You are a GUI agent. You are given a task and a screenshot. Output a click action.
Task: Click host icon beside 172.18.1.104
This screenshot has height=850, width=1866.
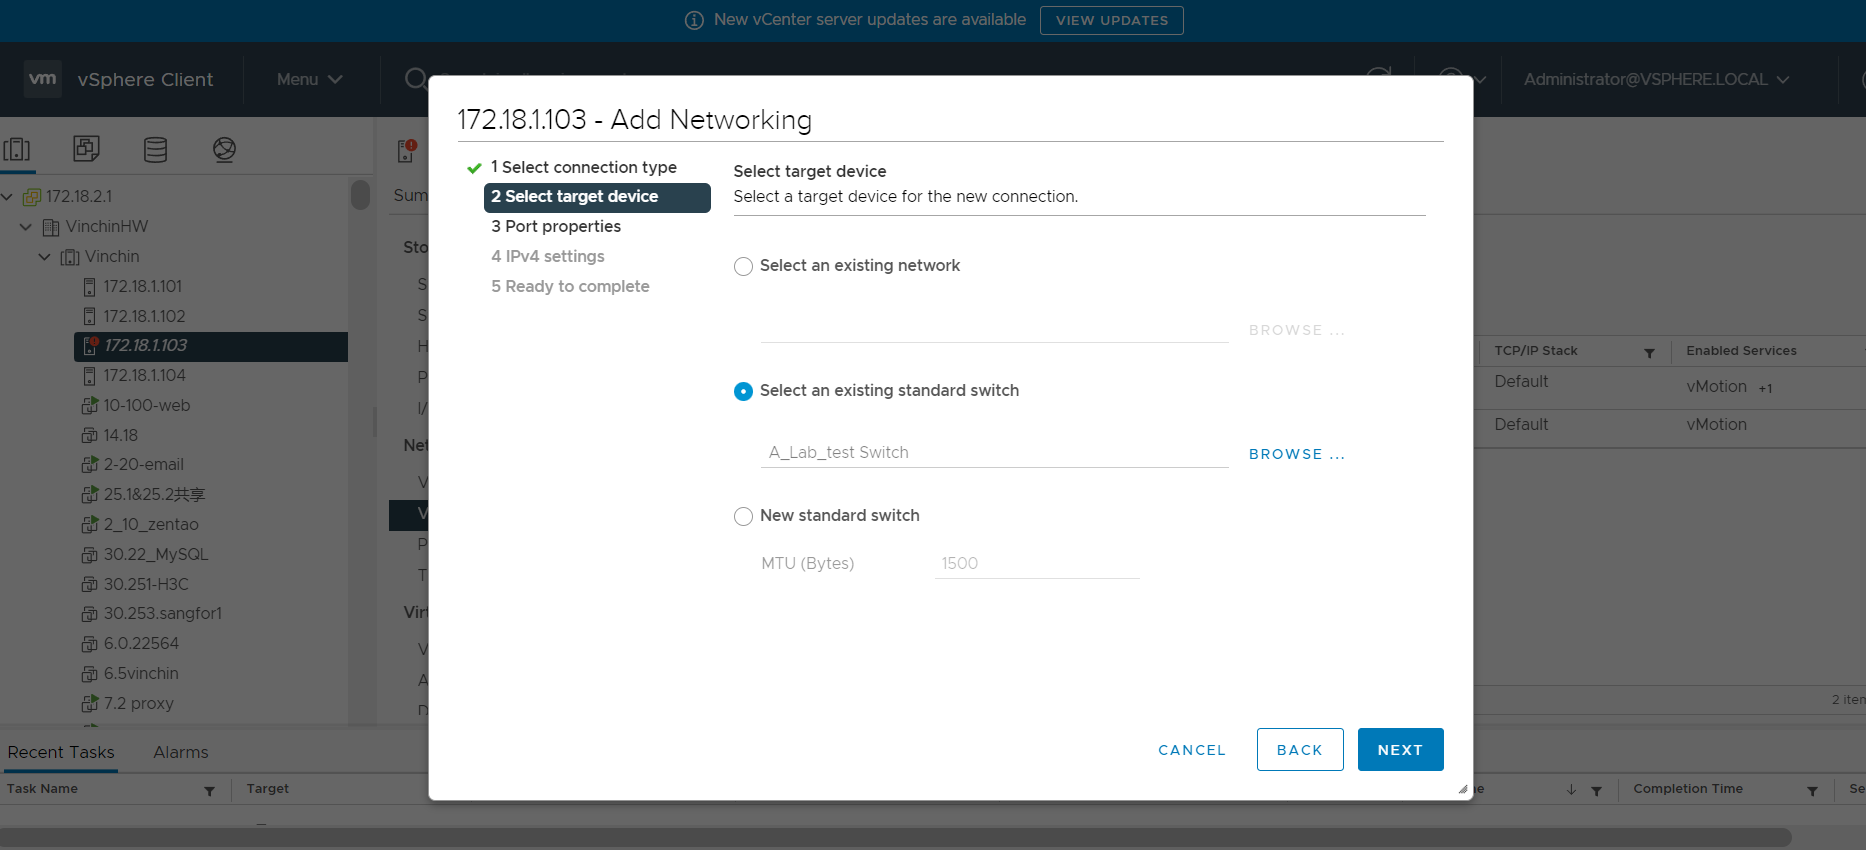(89, 376)
